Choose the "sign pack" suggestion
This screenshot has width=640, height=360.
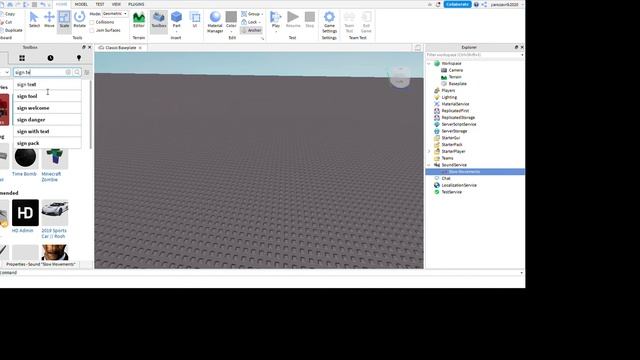(x=47, y=143)
